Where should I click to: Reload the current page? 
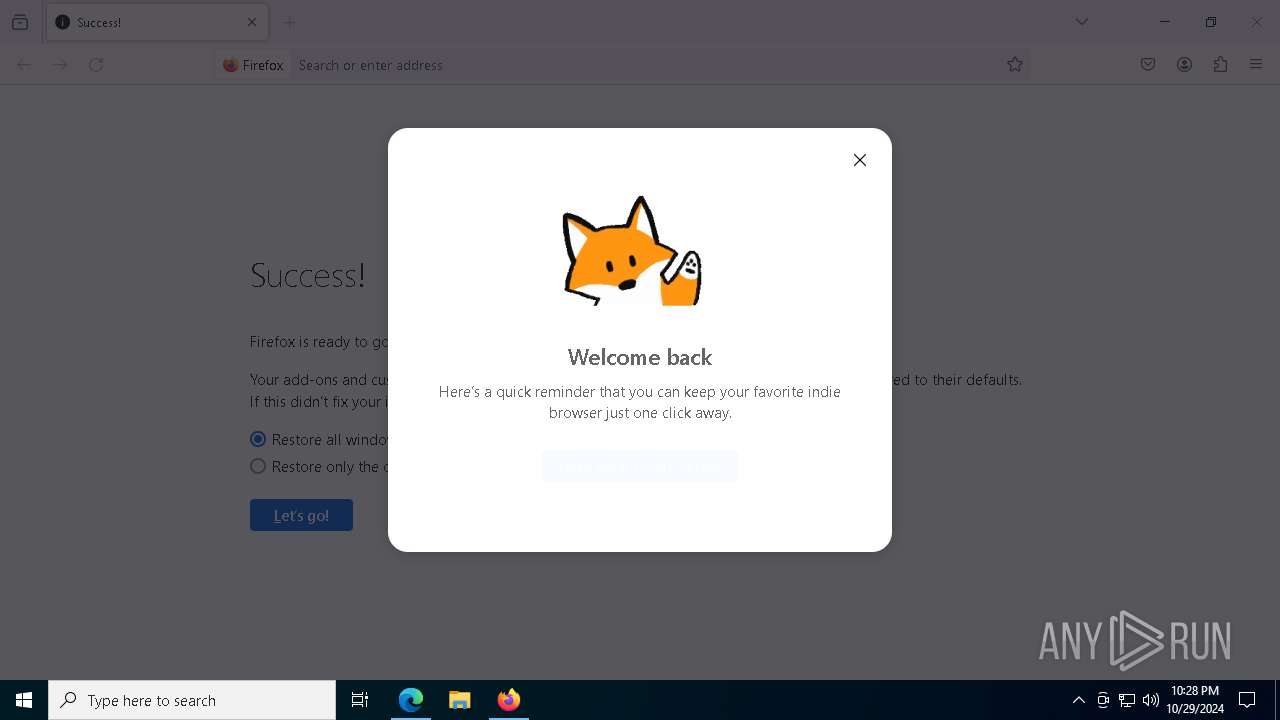pos(96,65)
